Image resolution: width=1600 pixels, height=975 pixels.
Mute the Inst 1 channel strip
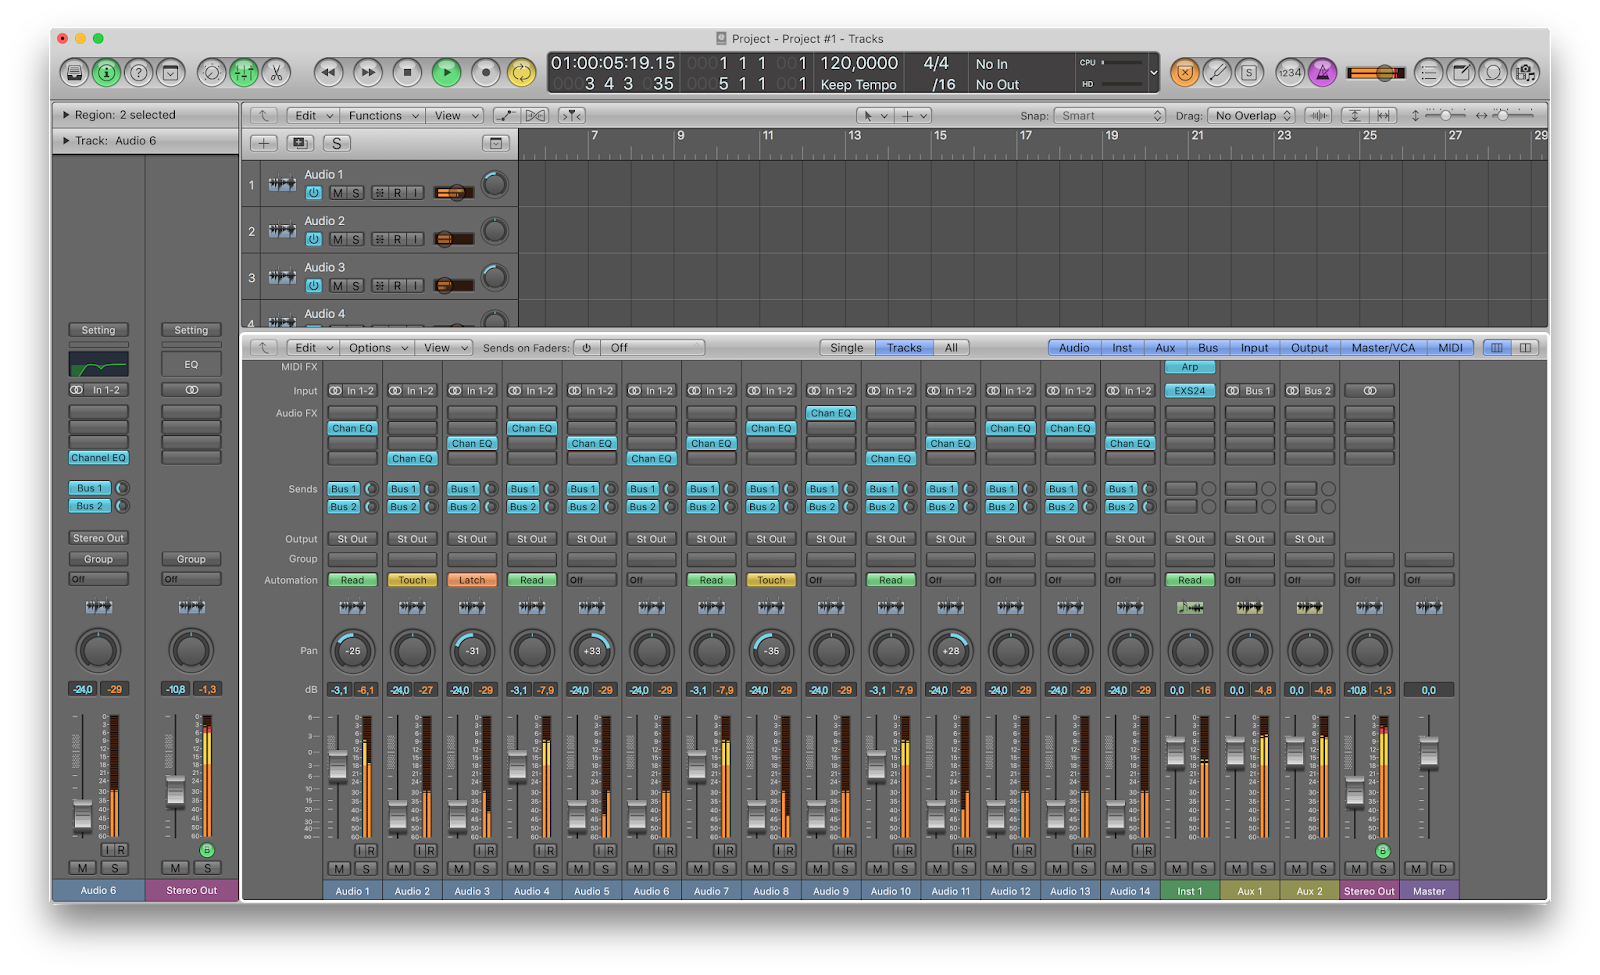1177,869
